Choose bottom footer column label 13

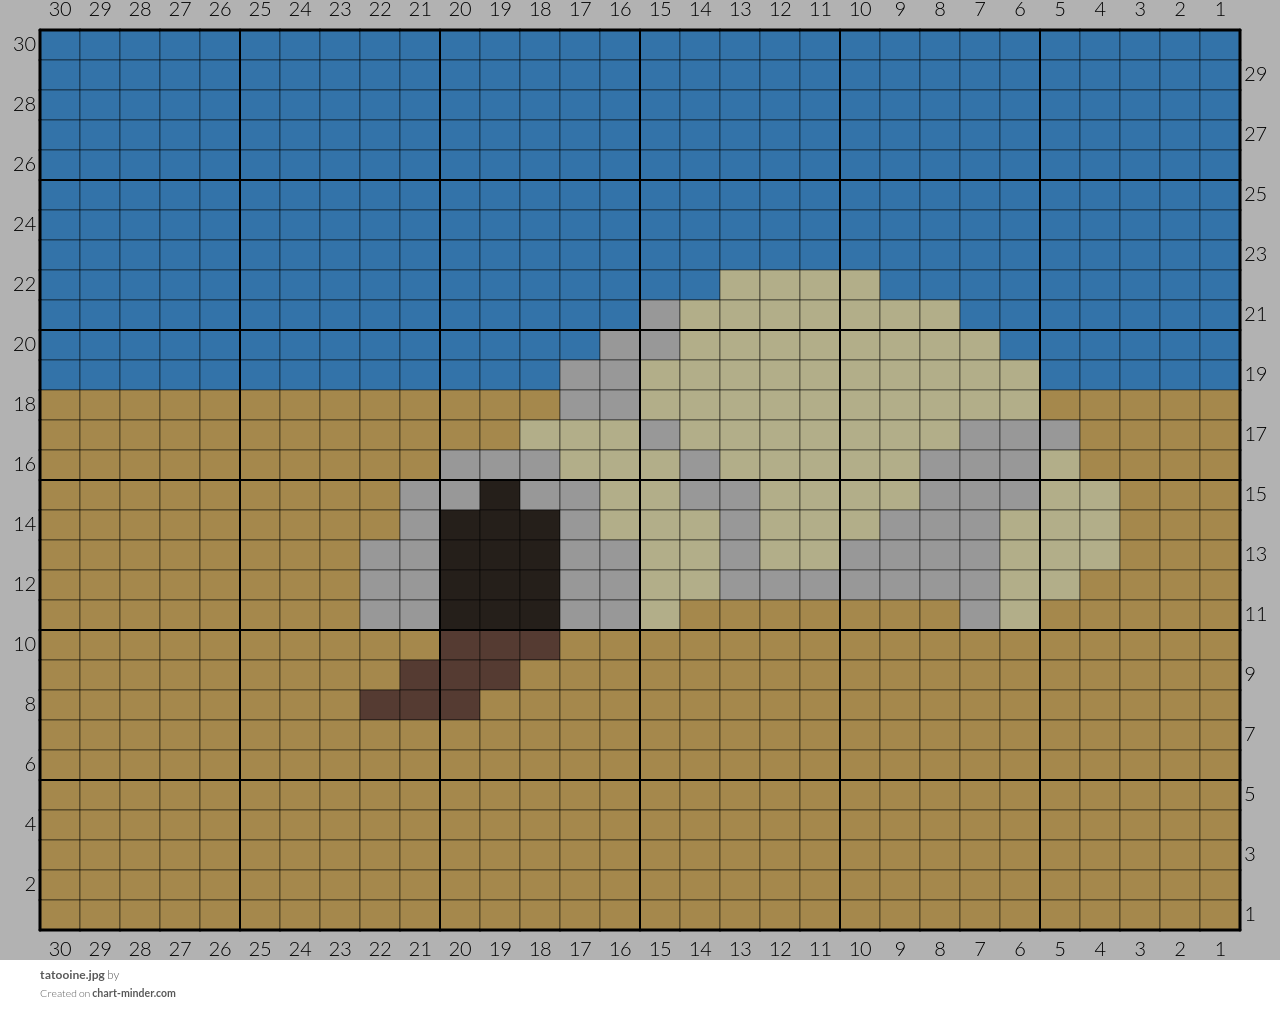pos(740,949)
